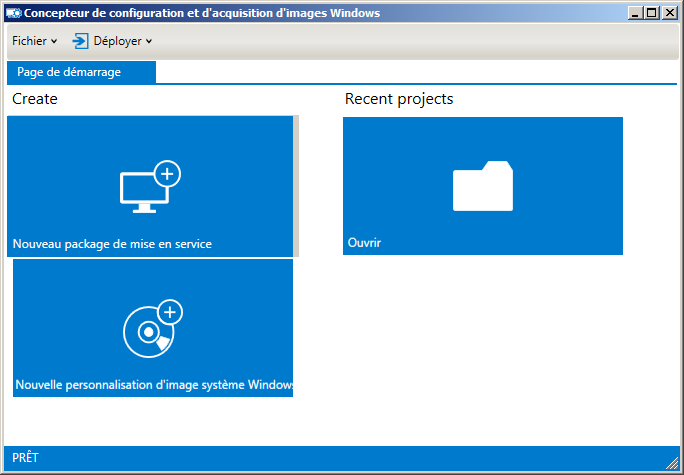The width and height of the screenshot is (684, 475).
Task: Click the disc with plus icon
Action: point(153,328)
